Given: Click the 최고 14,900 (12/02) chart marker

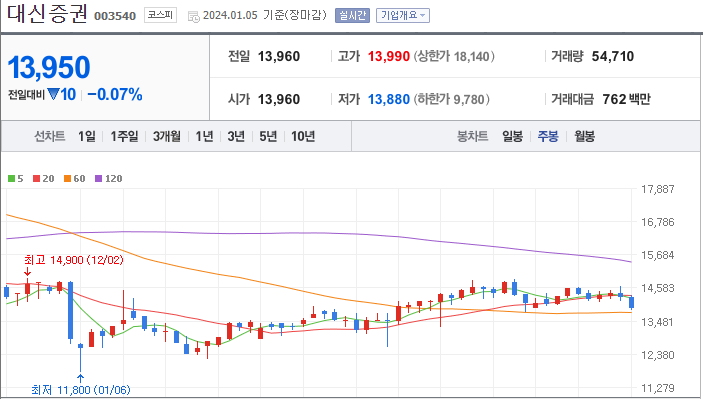Looking at the screenshot, I should (x=74, y=260).
